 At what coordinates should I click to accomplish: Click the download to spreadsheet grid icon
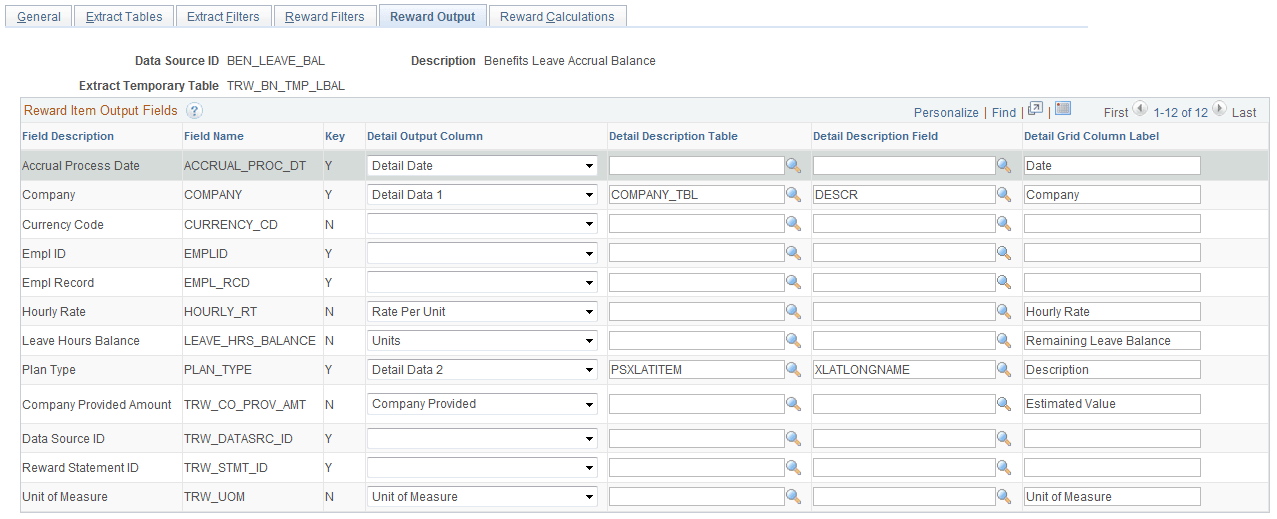pyautogui.click(x=1063, y=109)
